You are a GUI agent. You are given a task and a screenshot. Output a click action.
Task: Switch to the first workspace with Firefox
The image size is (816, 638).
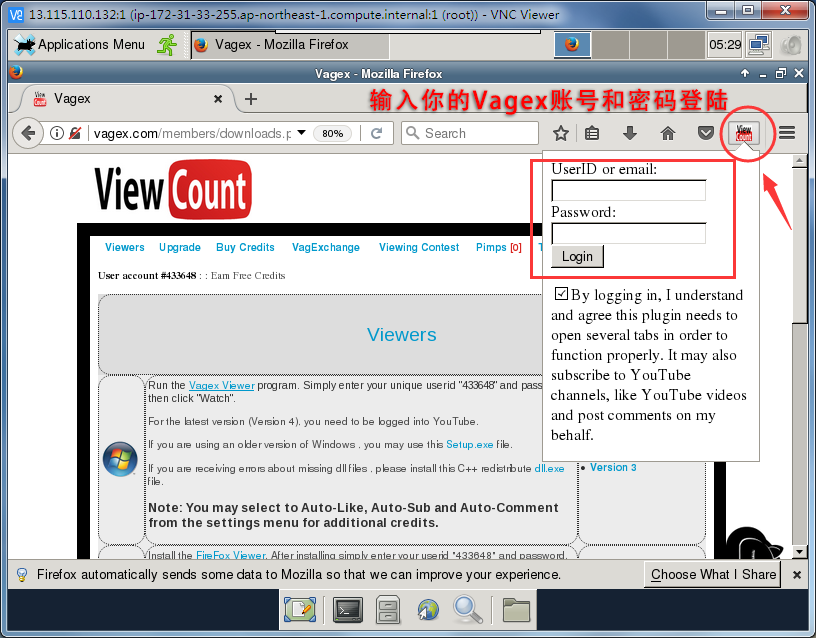[x=572, y=45]
